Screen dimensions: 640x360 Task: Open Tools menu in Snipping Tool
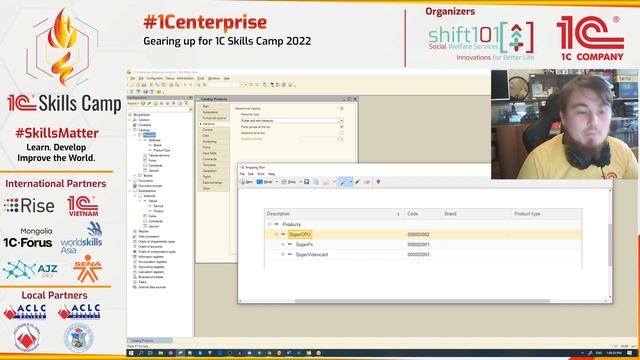(261, 174)
